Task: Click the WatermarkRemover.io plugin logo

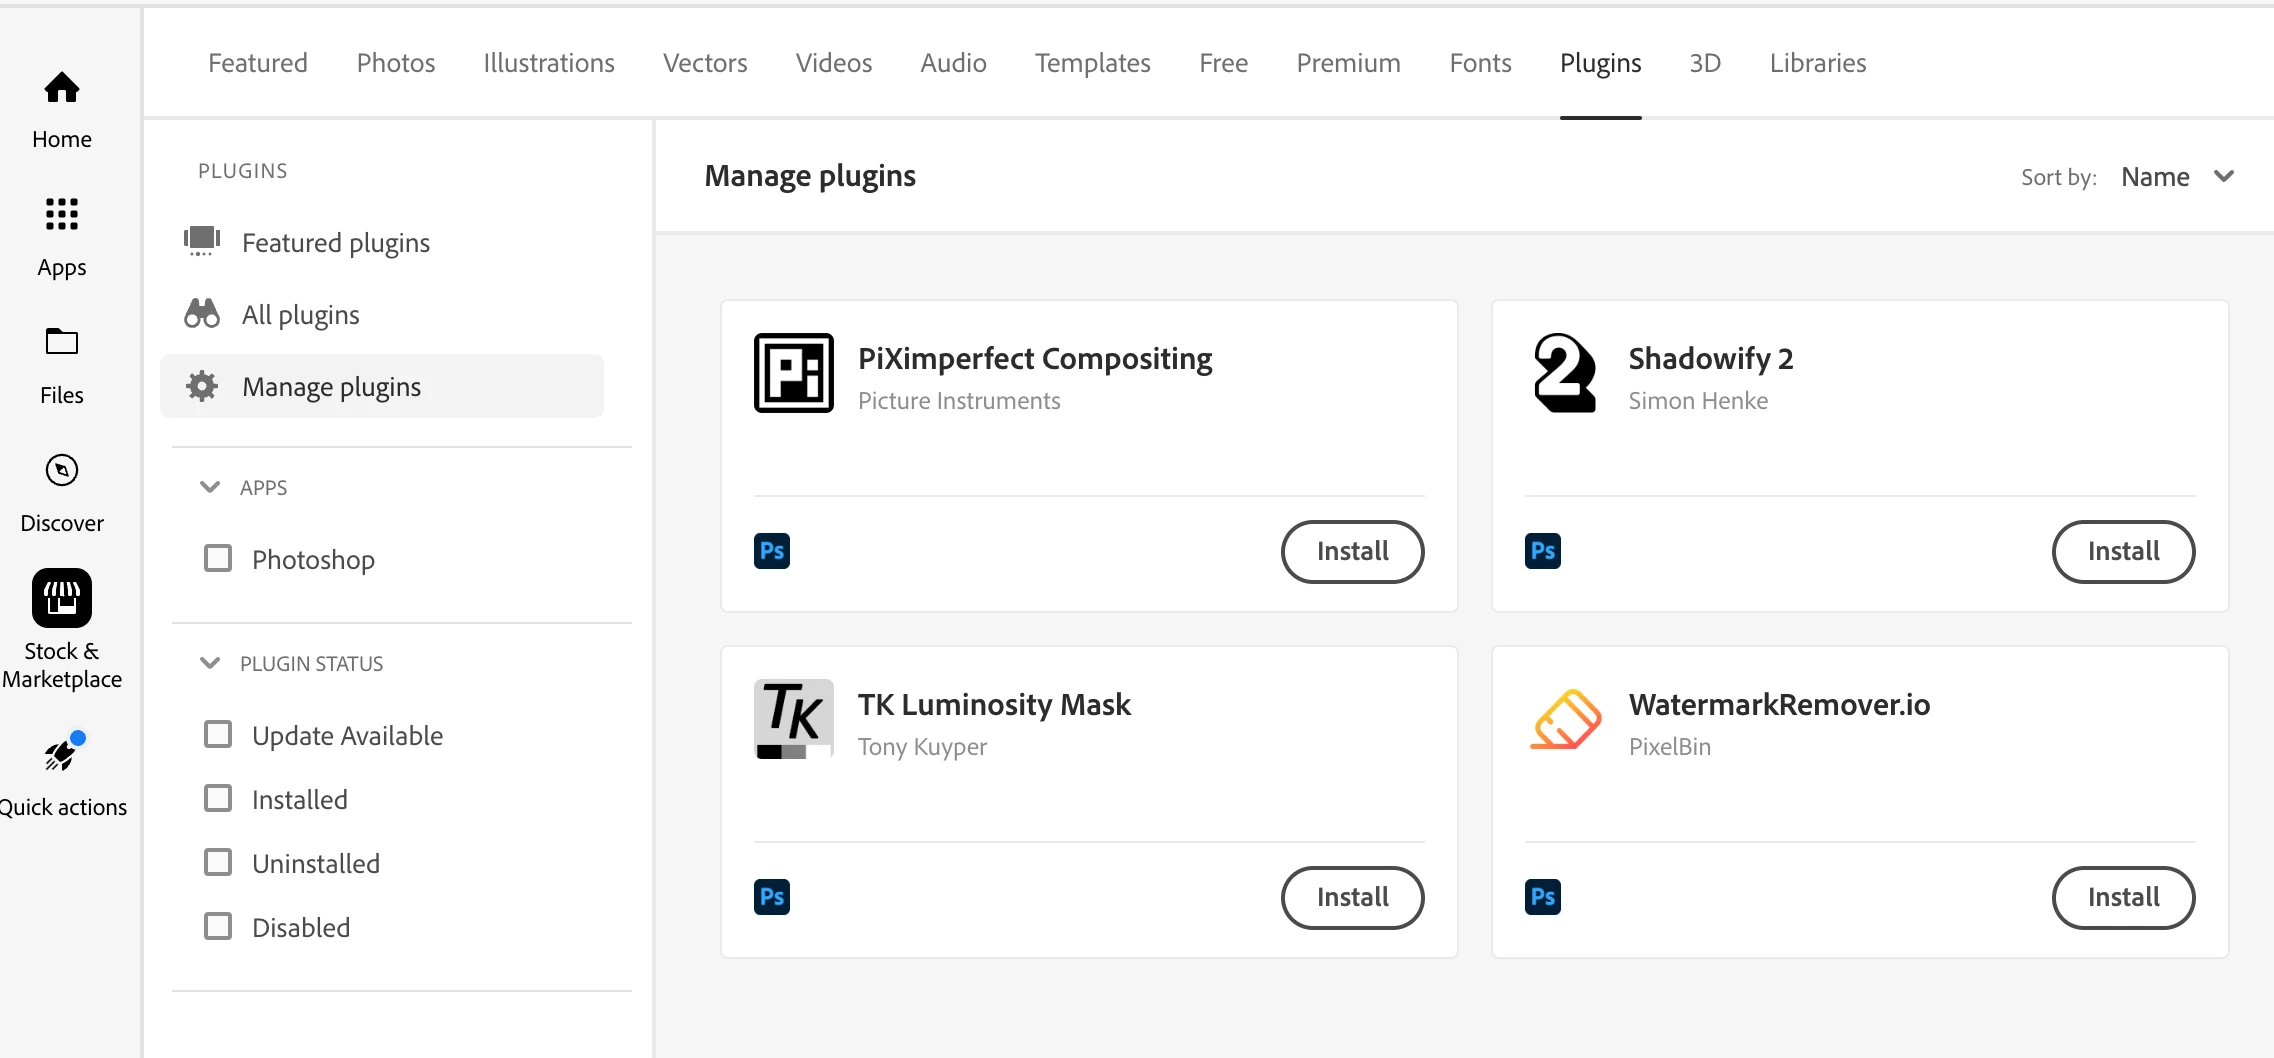Action: click(1565, 719)
